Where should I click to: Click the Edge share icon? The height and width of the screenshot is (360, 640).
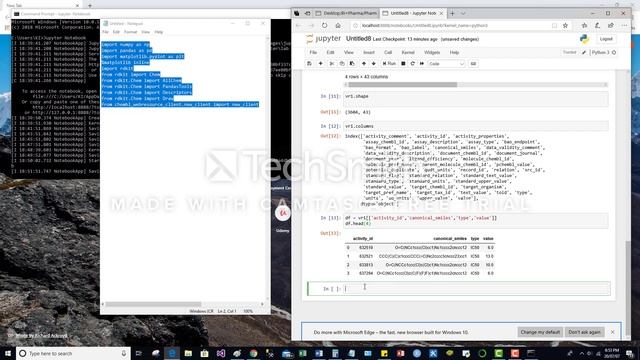[611, 25]
